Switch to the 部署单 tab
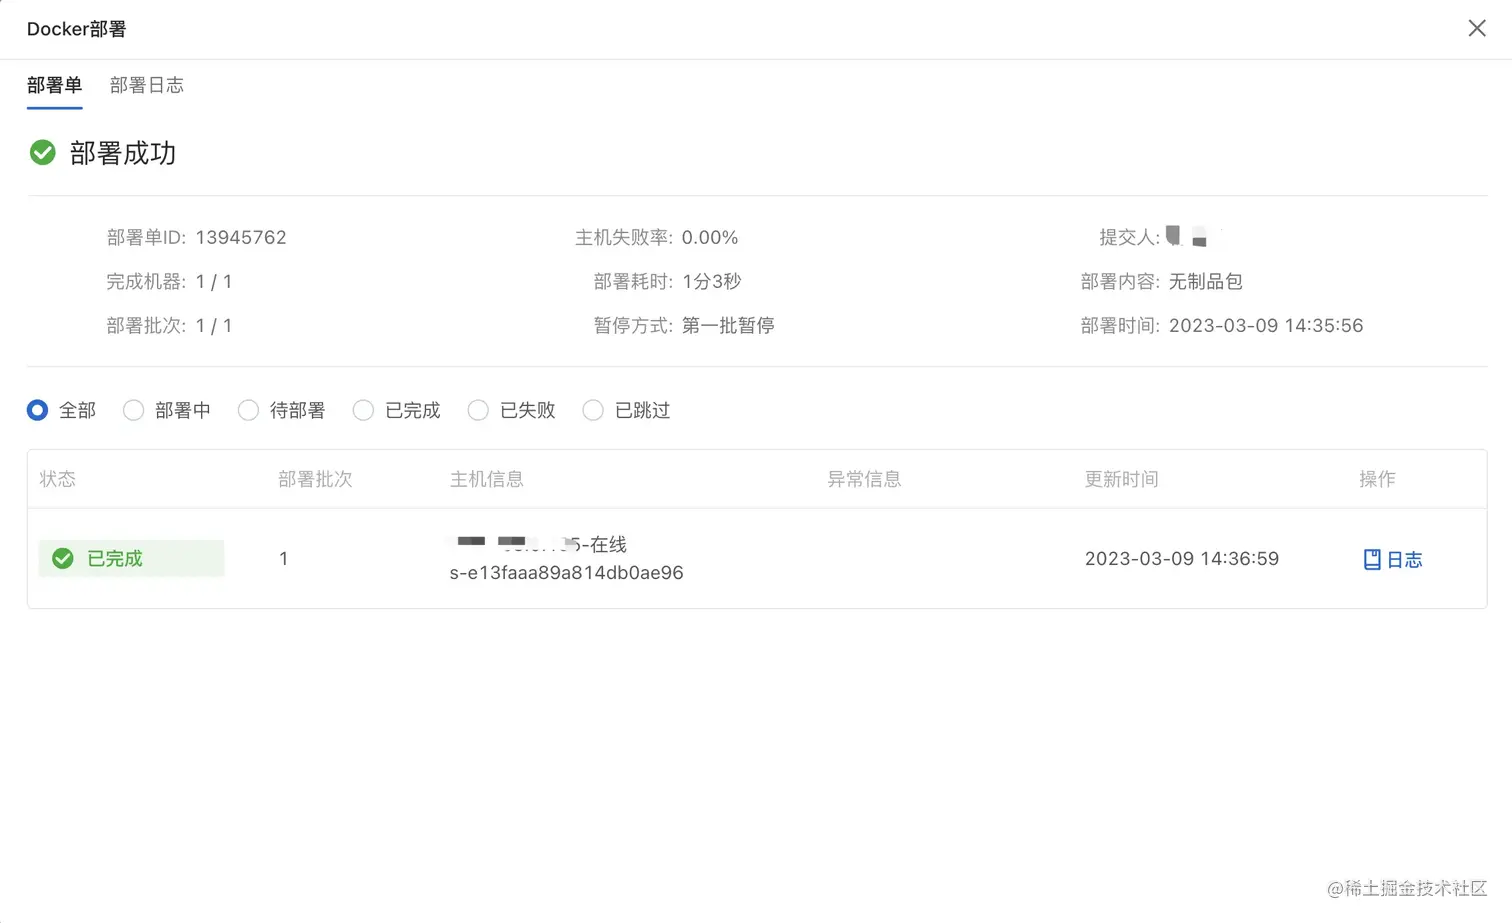This screenshot has width=1512, height=923. pos(55,85)
